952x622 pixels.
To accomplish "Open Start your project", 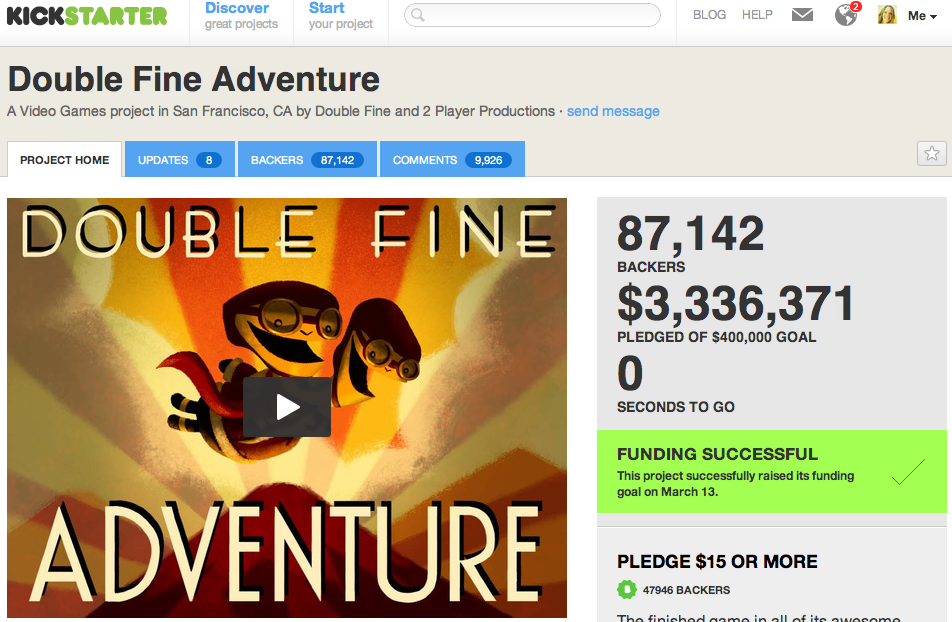I will (x=341, y=16).
